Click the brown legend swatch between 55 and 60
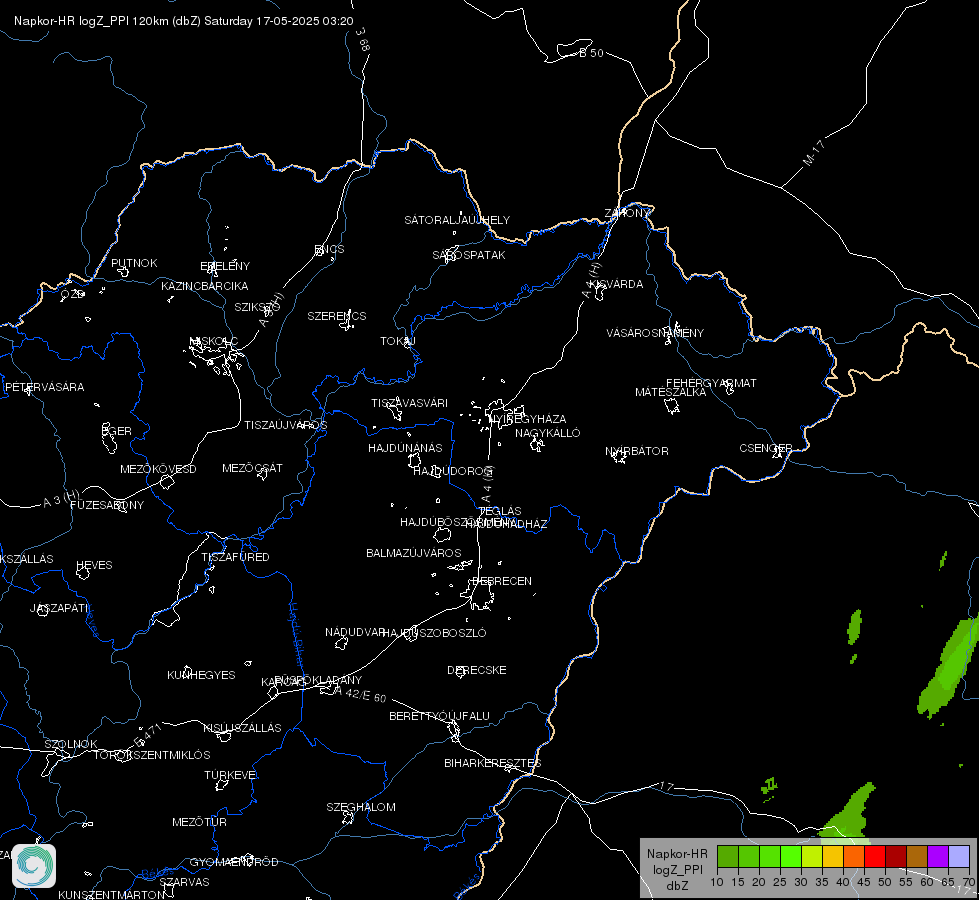 pos(917,856)
